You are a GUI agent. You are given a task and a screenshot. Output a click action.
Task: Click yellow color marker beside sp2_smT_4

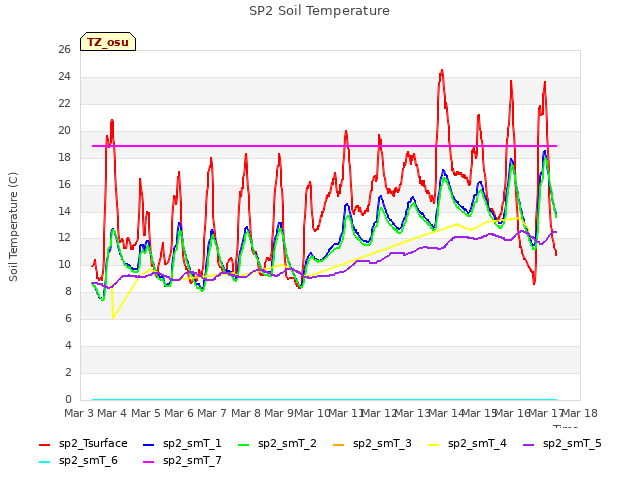(434, 444)
